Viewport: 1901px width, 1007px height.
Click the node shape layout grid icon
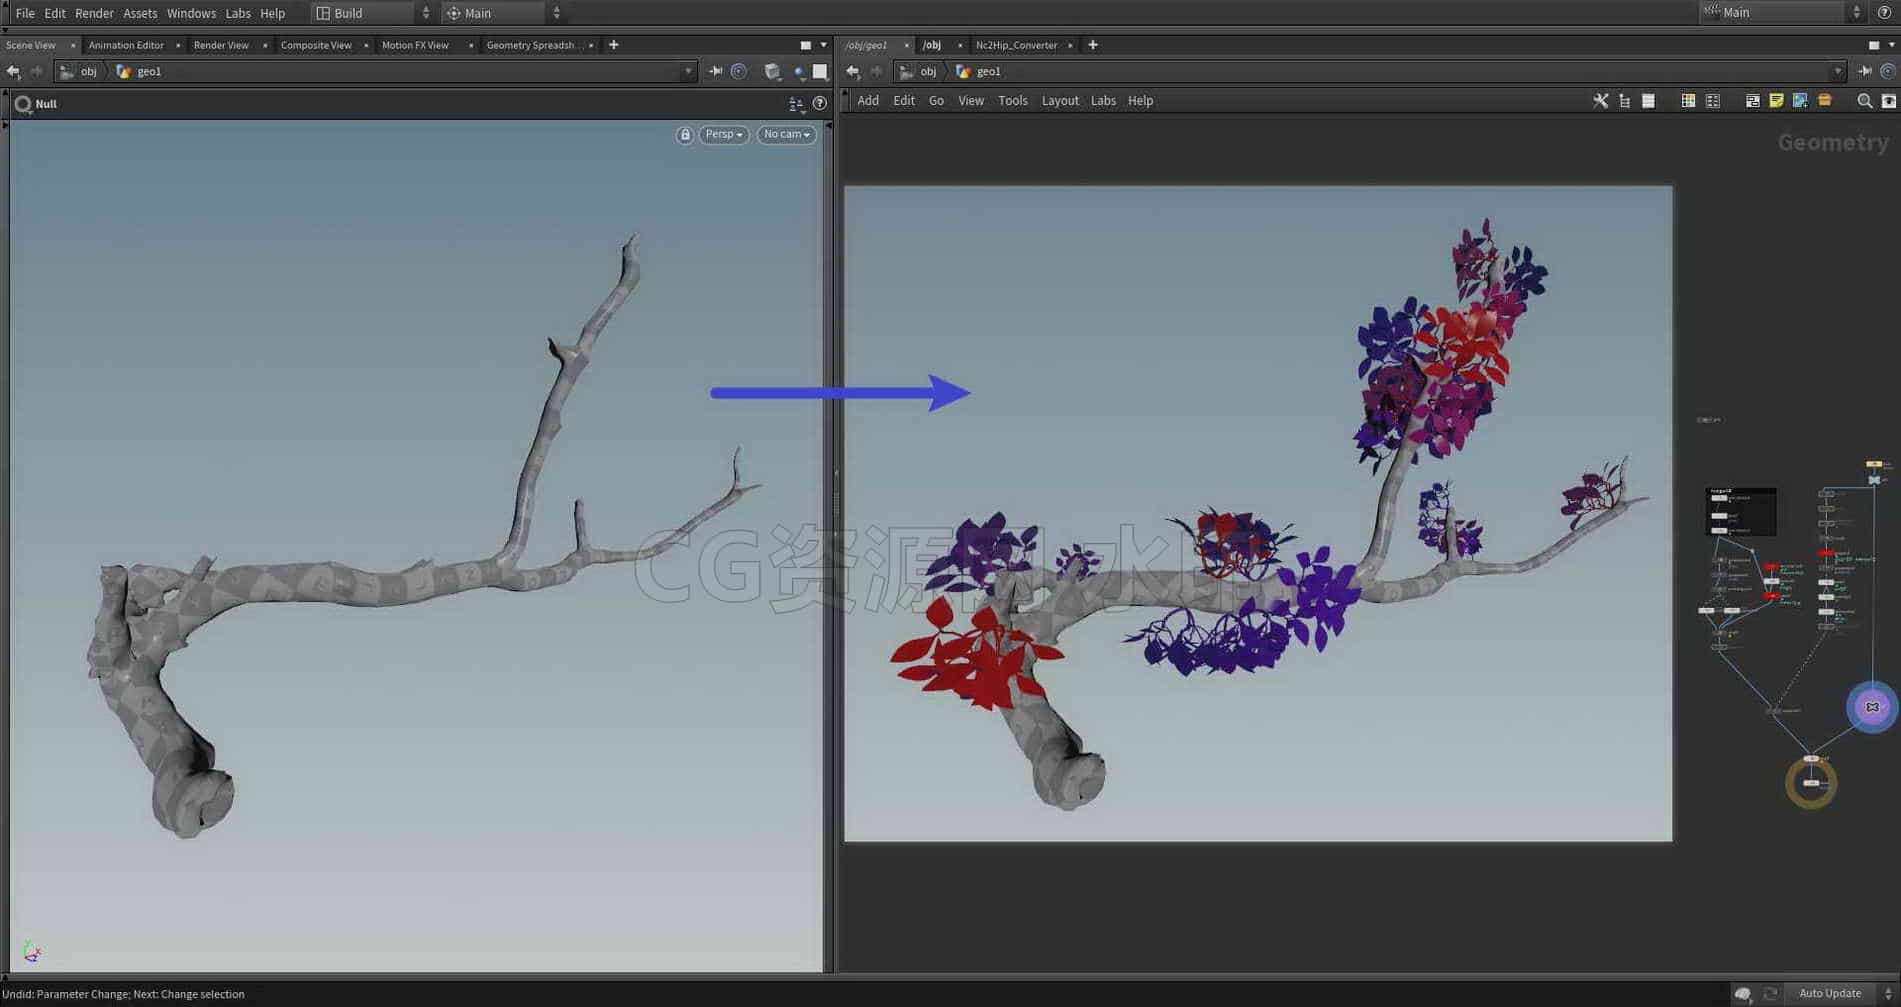[1713, 101]
